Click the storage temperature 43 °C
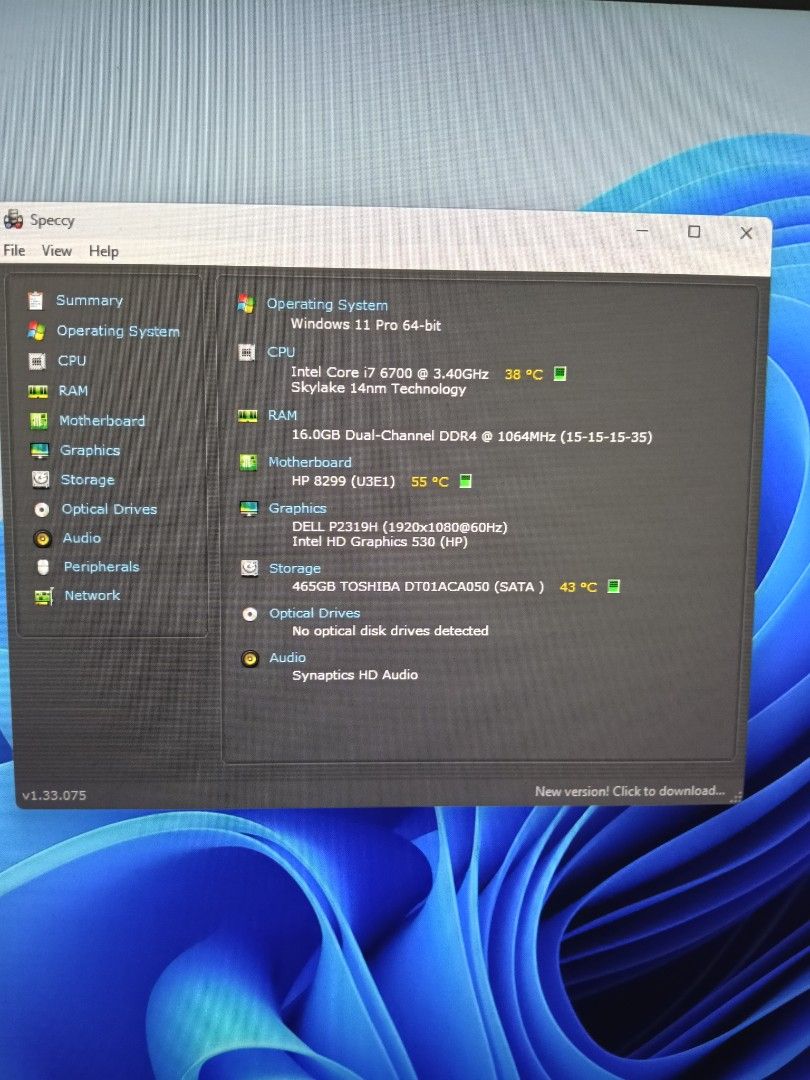Viewport: 810px width, 1080px height. point(579,587)
